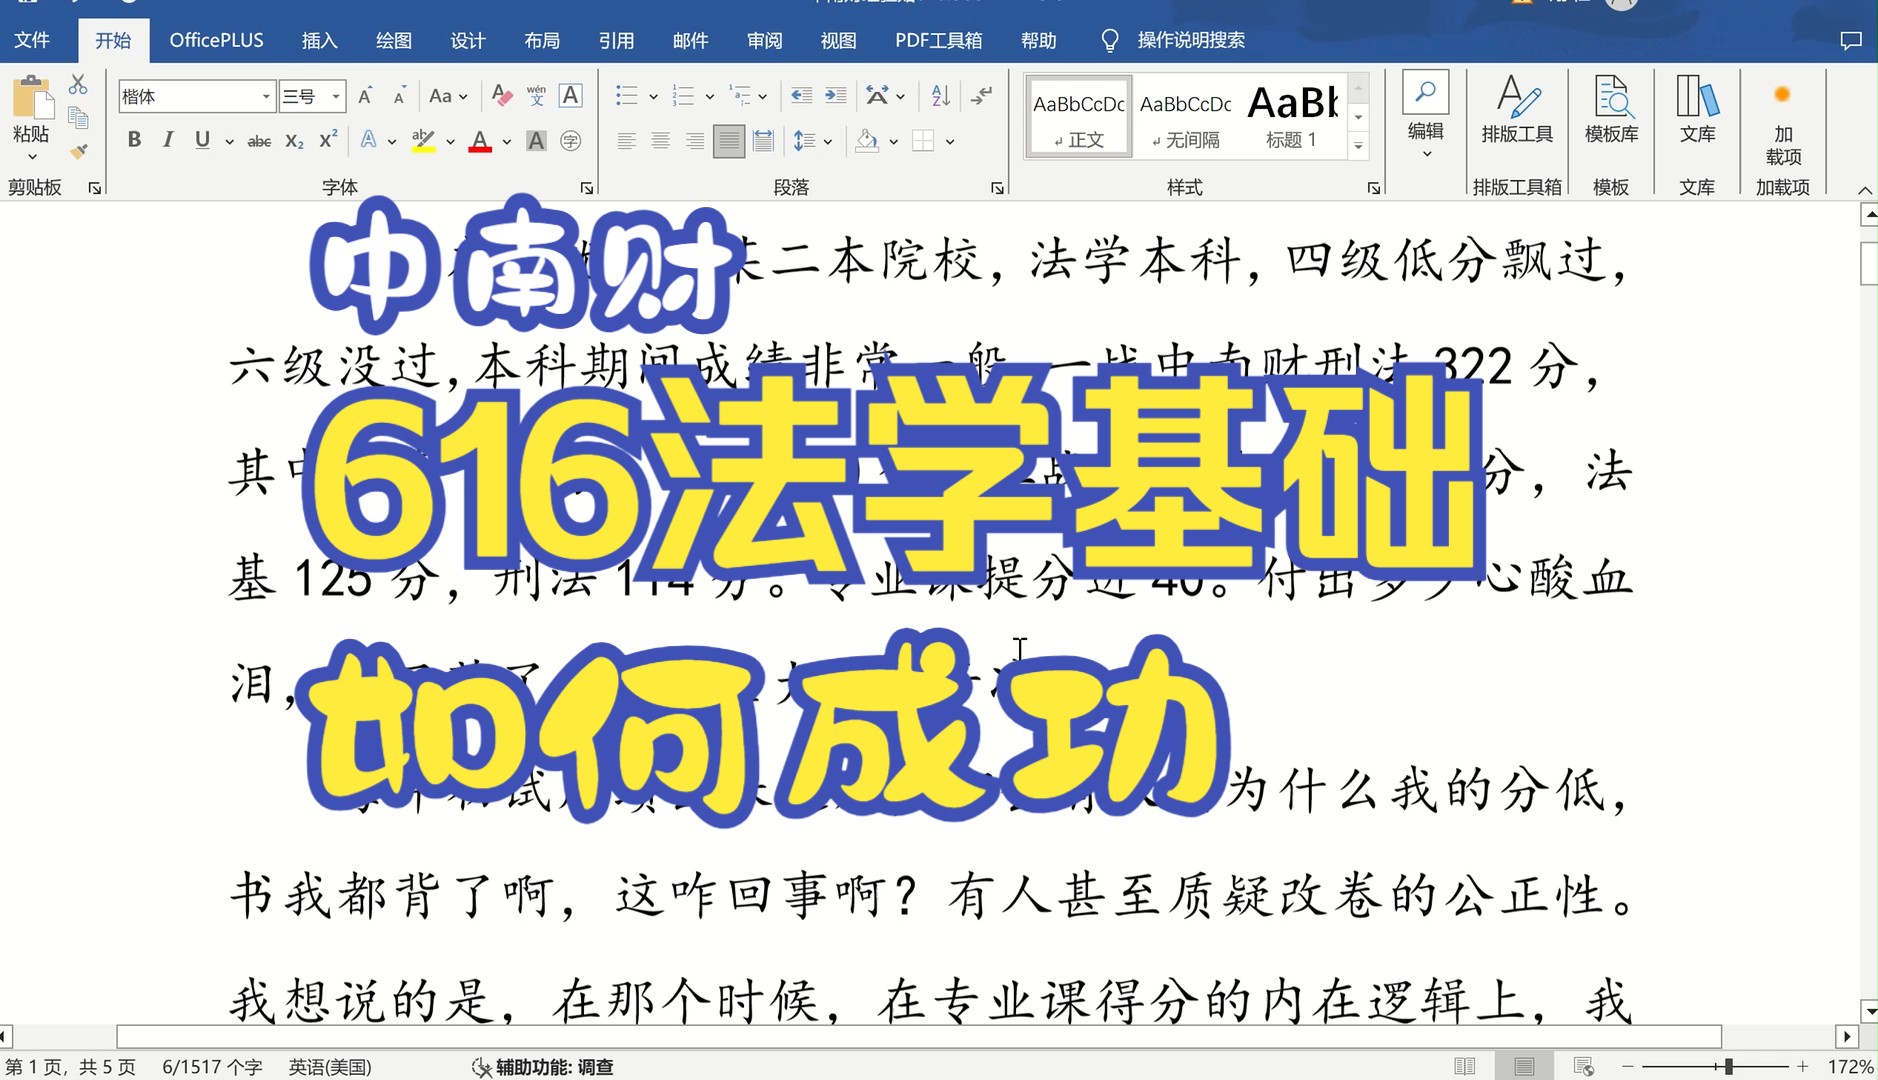Toggle italic formatting
Image resolution: width=1878 pixels, height=1080 pixels.
168,140
